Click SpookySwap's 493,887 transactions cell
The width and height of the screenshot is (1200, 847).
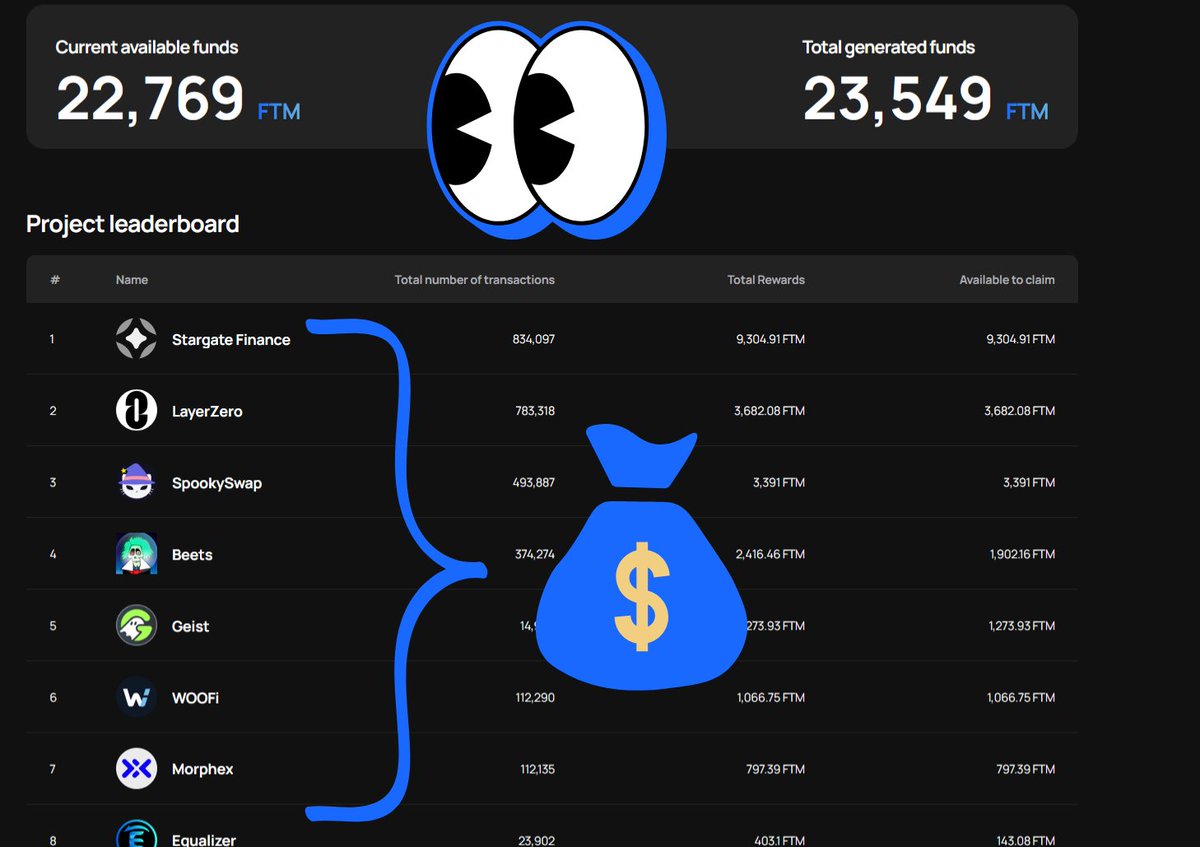(x=533, y=483)
